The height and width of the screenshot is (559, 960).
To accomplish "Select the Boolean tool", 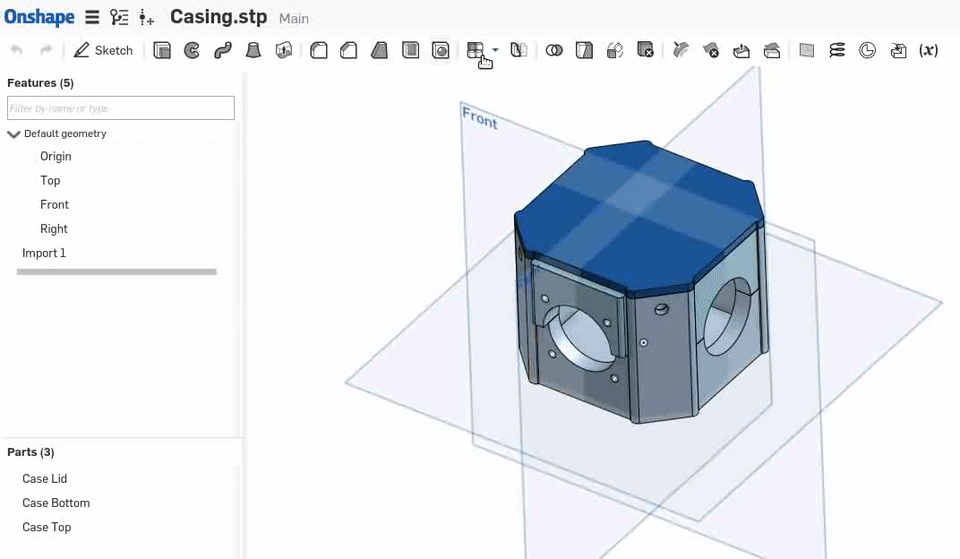I will click(x=554, y=50).
